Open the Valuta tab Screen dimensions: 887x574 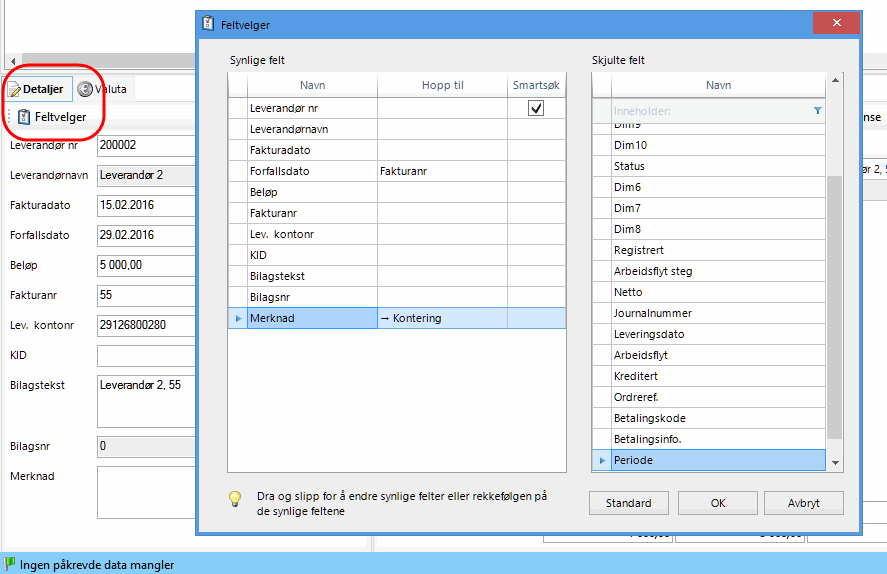104,89
